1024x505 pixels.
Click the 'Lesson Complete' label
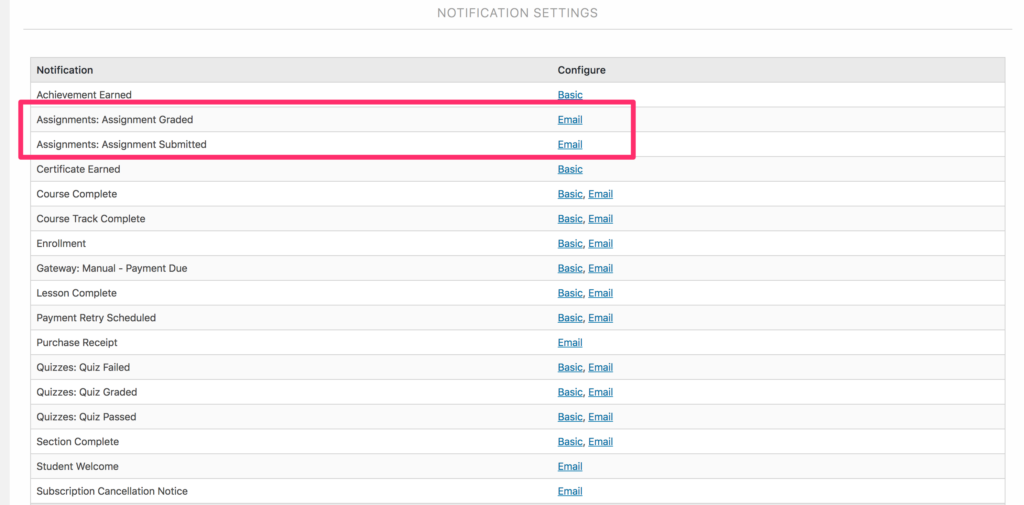click(76, 293)
